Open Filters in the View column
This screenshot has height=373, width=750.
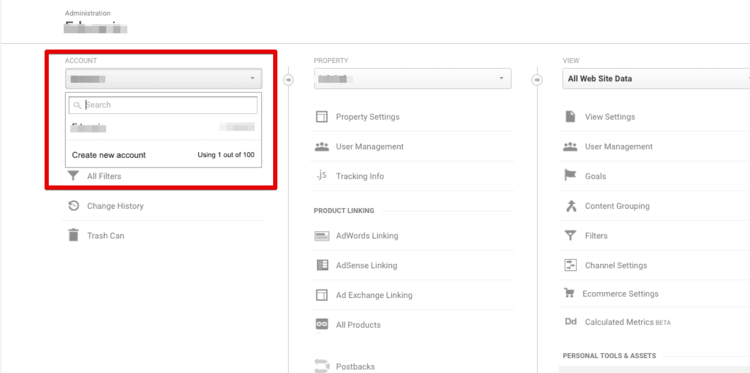pos(596,236)
